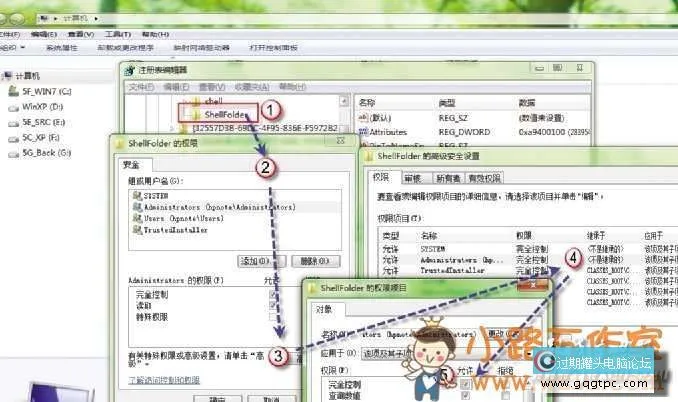Check 完全控制 allow box in ShellFolder 的权限
This screenshot has height=402, width=678.
pyautogui.click(x=272, y=295)
